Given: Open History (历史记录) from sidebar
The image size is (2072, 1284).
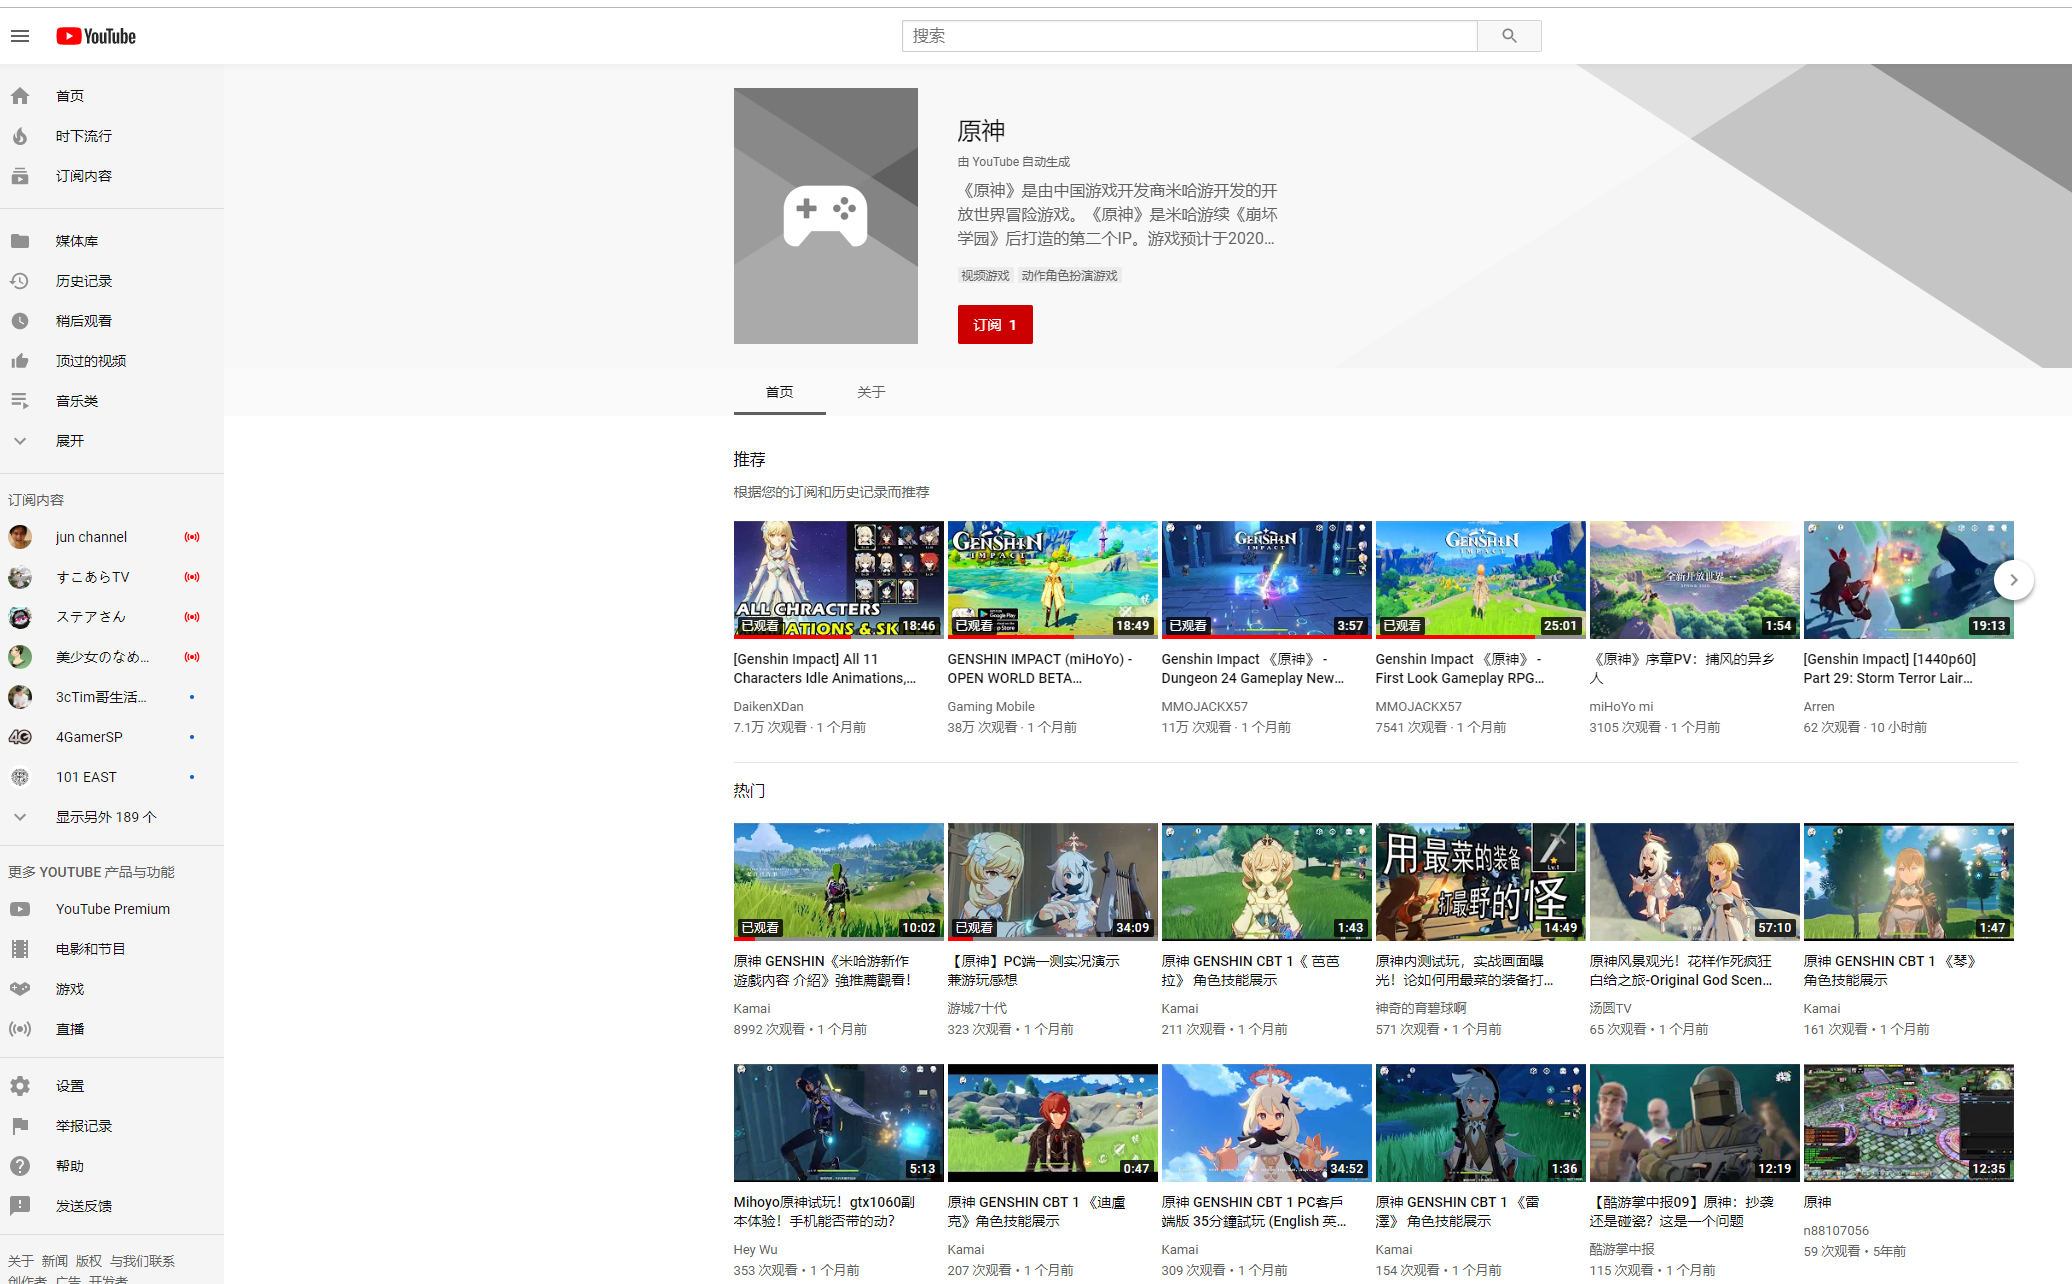Looking at the screenshot, I should pyautogui.click(x=84, y=281).
